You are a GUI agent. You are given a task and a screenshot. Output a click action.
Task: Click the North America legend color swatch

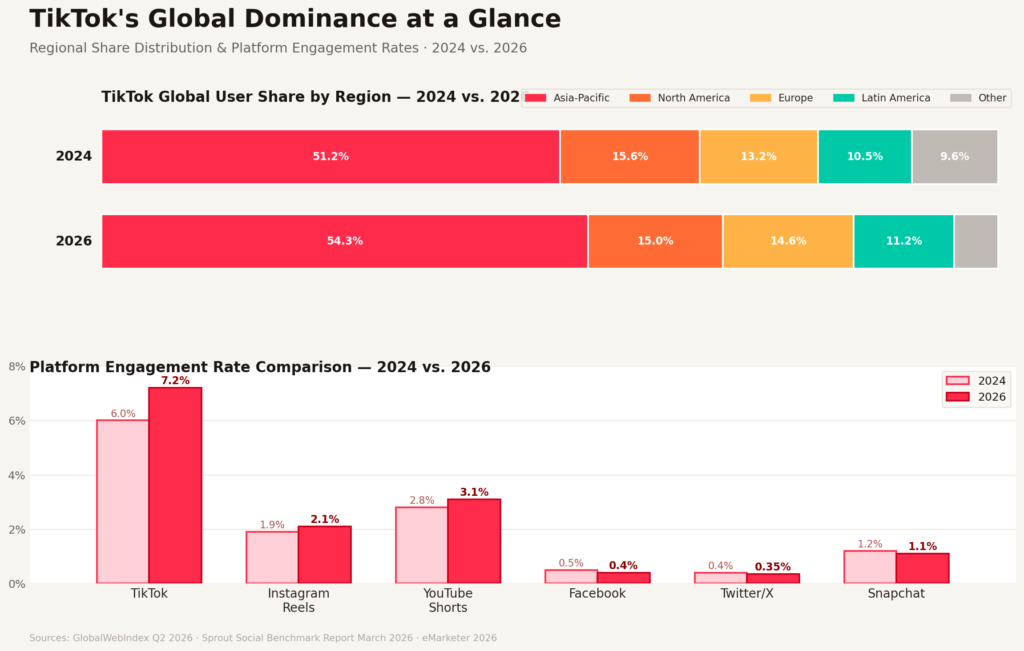coord(640,98)
